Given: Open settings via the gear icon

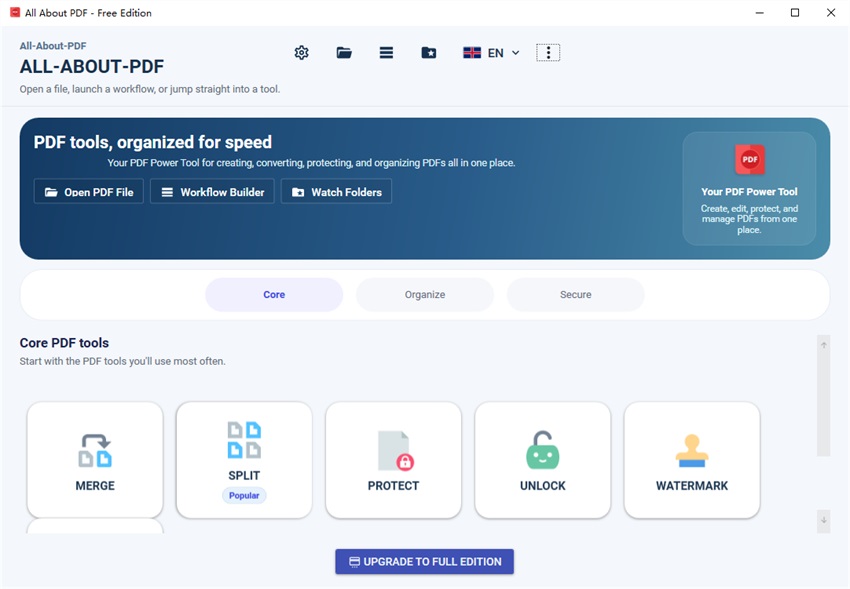Looking at the screenshot, I should [x=301, y=53].
